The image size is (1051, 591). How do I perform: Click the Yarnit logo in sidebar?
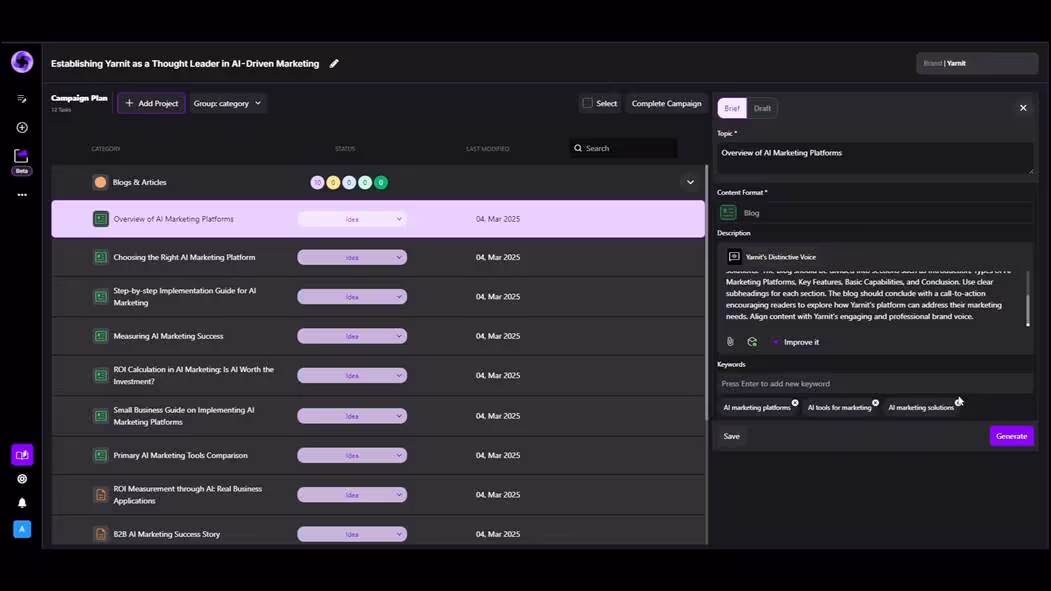tap(22, 62)
